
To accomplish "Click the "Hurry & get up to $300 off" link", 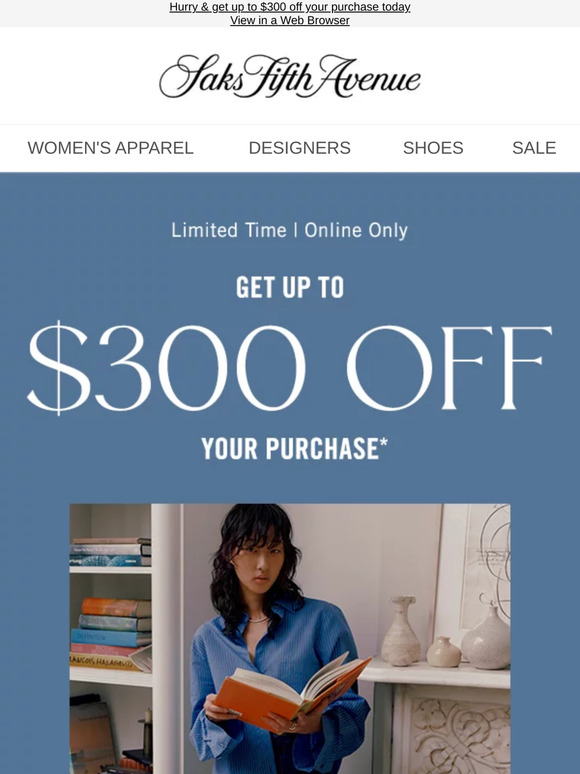I will pos(290,7).
